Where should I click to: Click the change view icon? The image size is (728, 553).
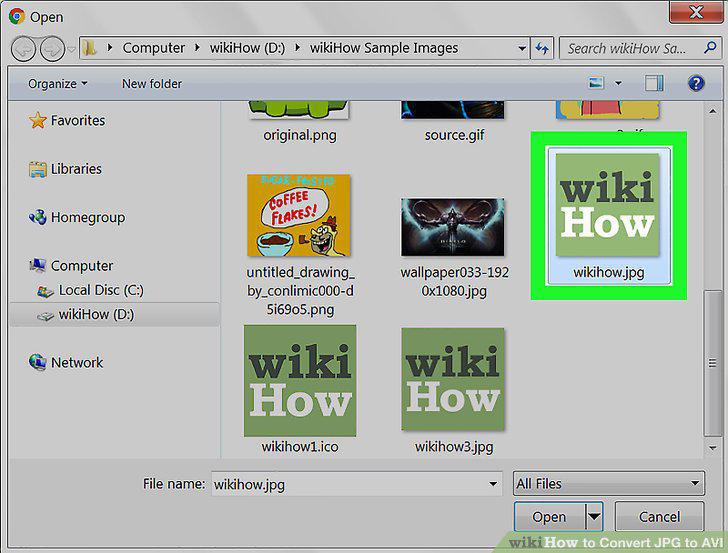coord(596,83)
